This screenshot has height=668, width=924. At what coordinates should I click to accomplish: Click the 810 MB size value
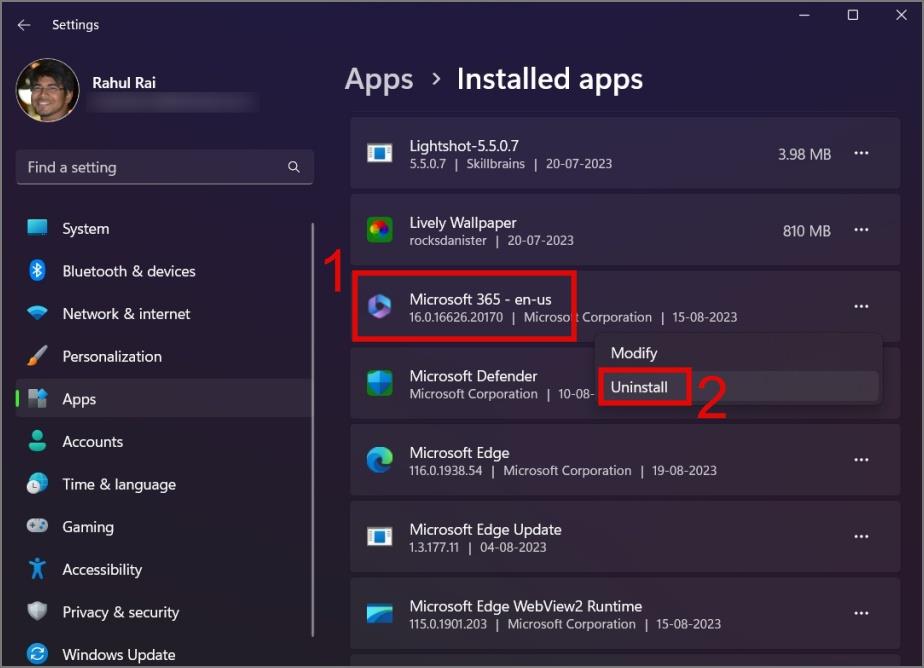806,231
